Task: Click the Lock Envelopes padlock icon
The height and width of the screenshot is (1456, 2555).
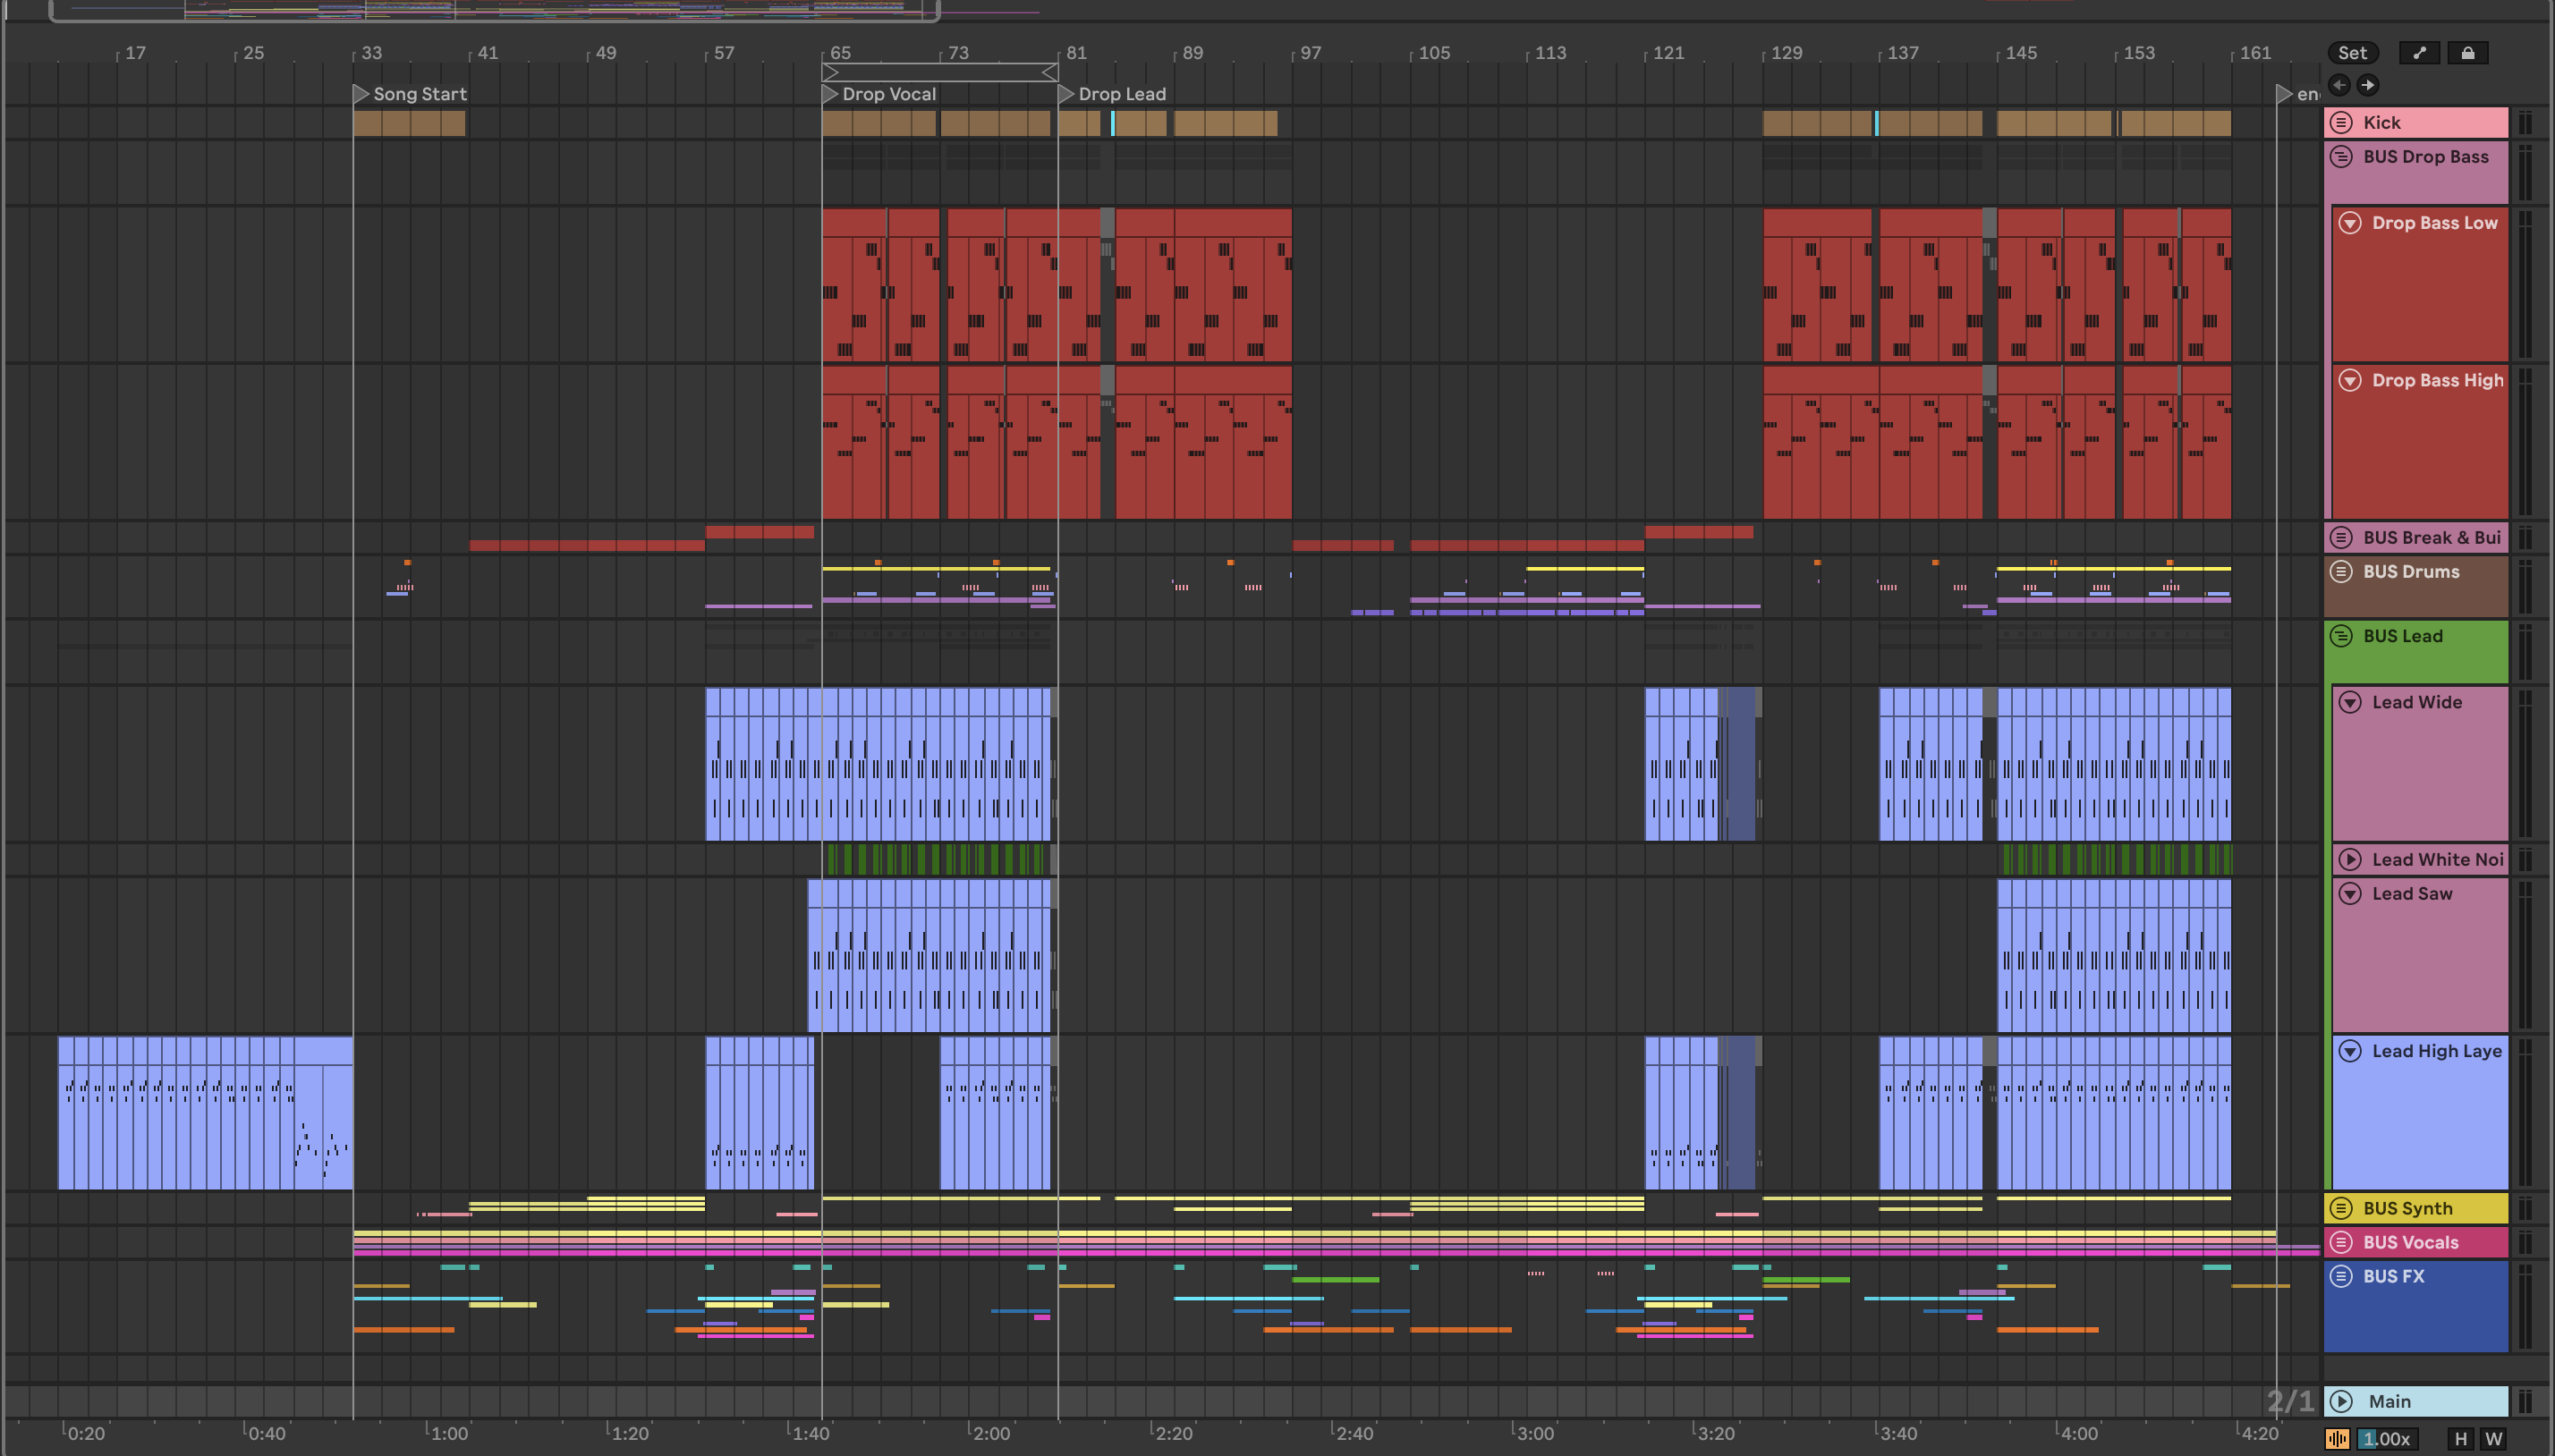Action: coord(2467,53)
